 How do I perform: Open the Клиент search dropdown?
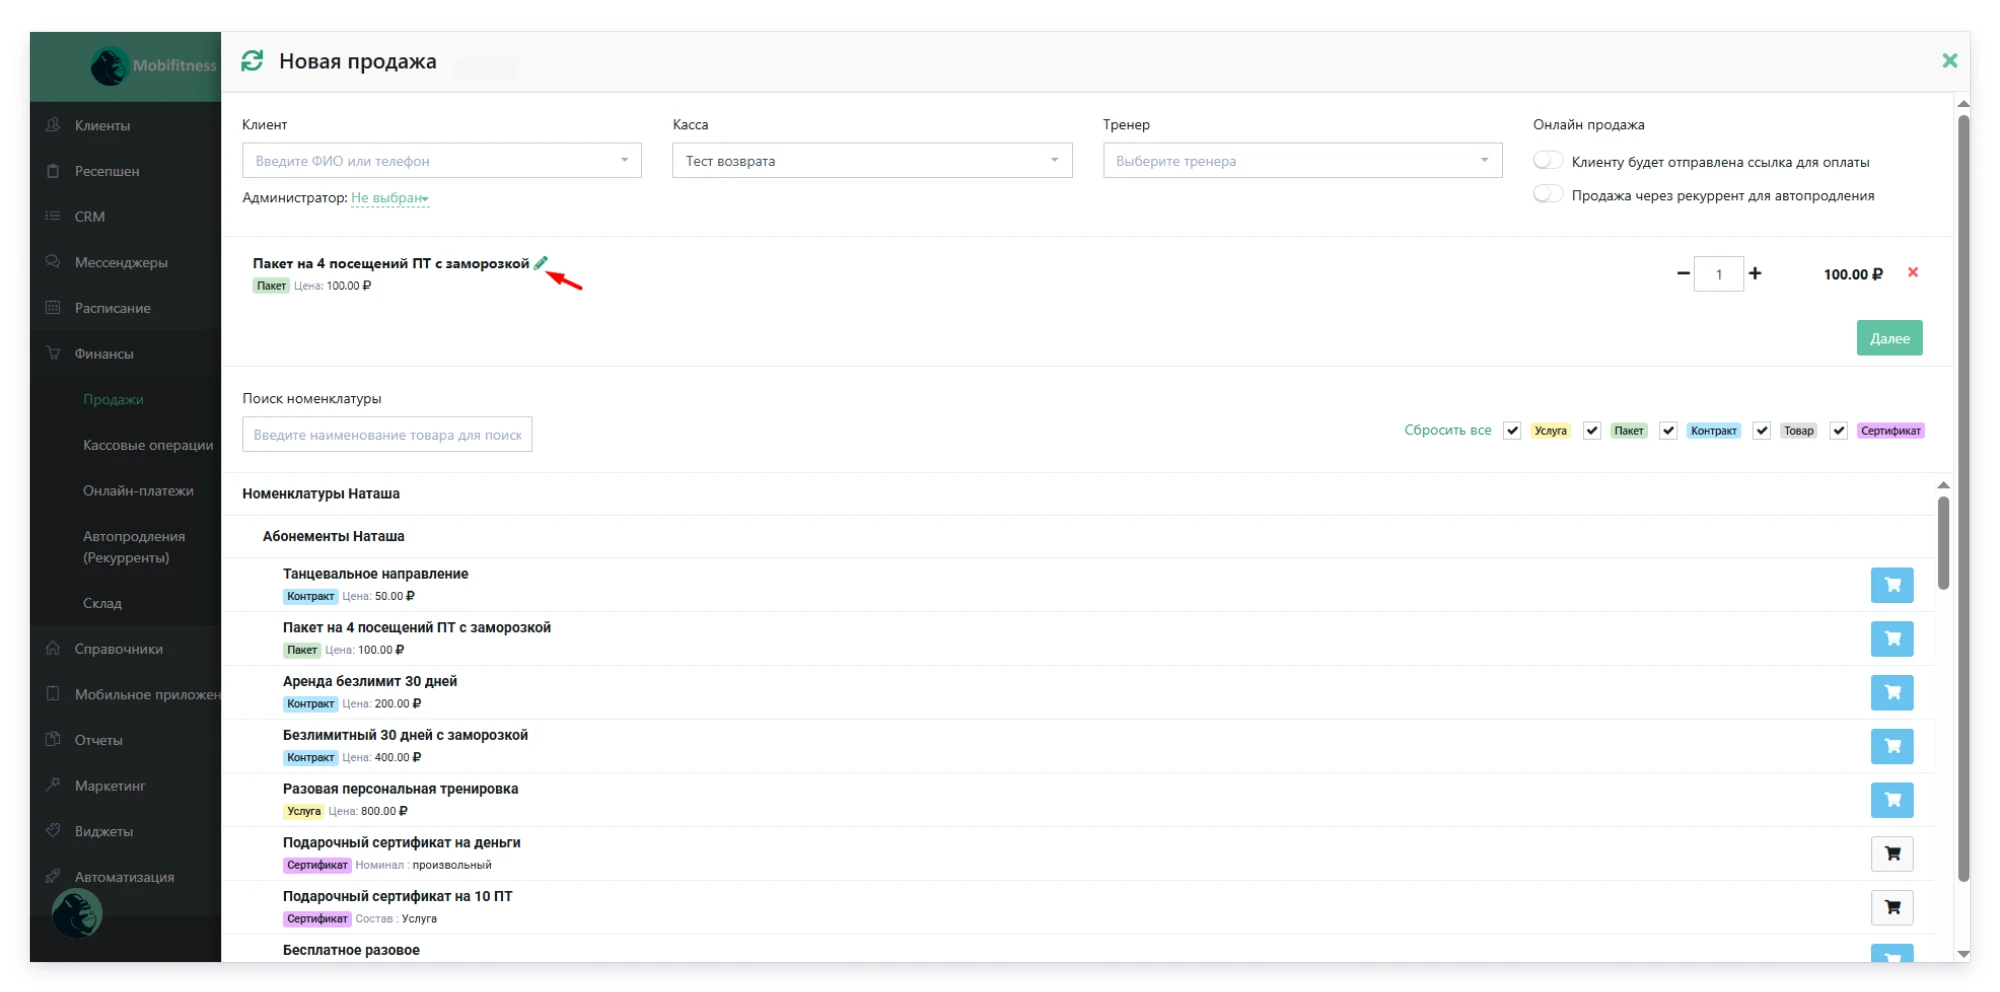point(442,160)
